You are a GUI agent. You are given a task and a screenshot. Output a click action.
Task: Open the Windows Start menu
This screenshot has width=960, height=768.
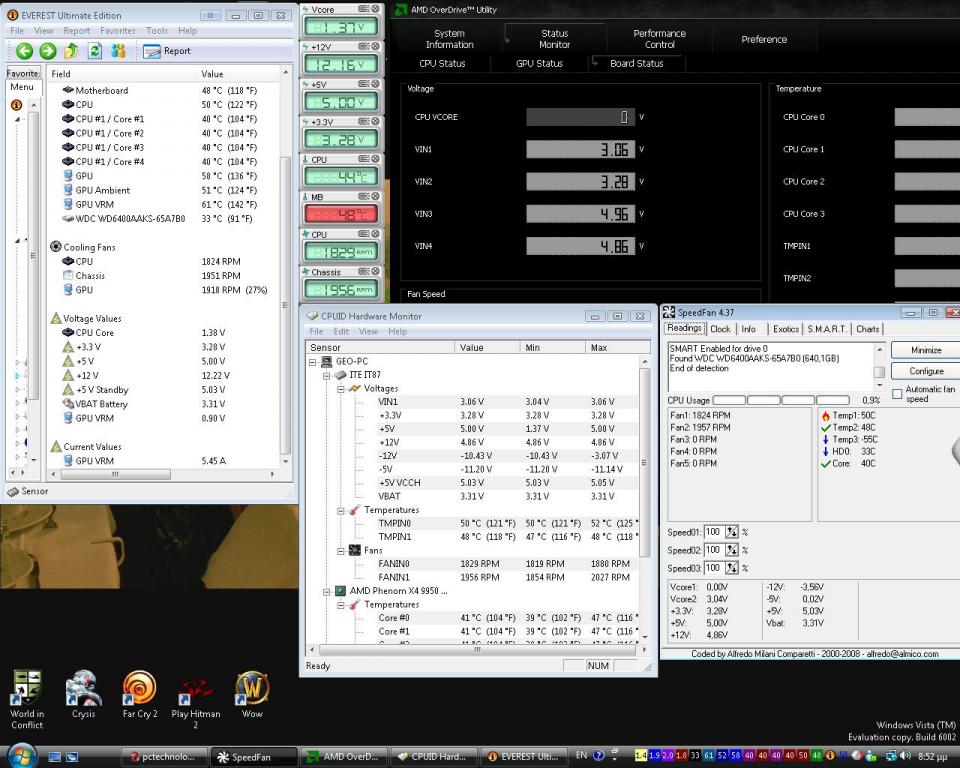(21, 756)
